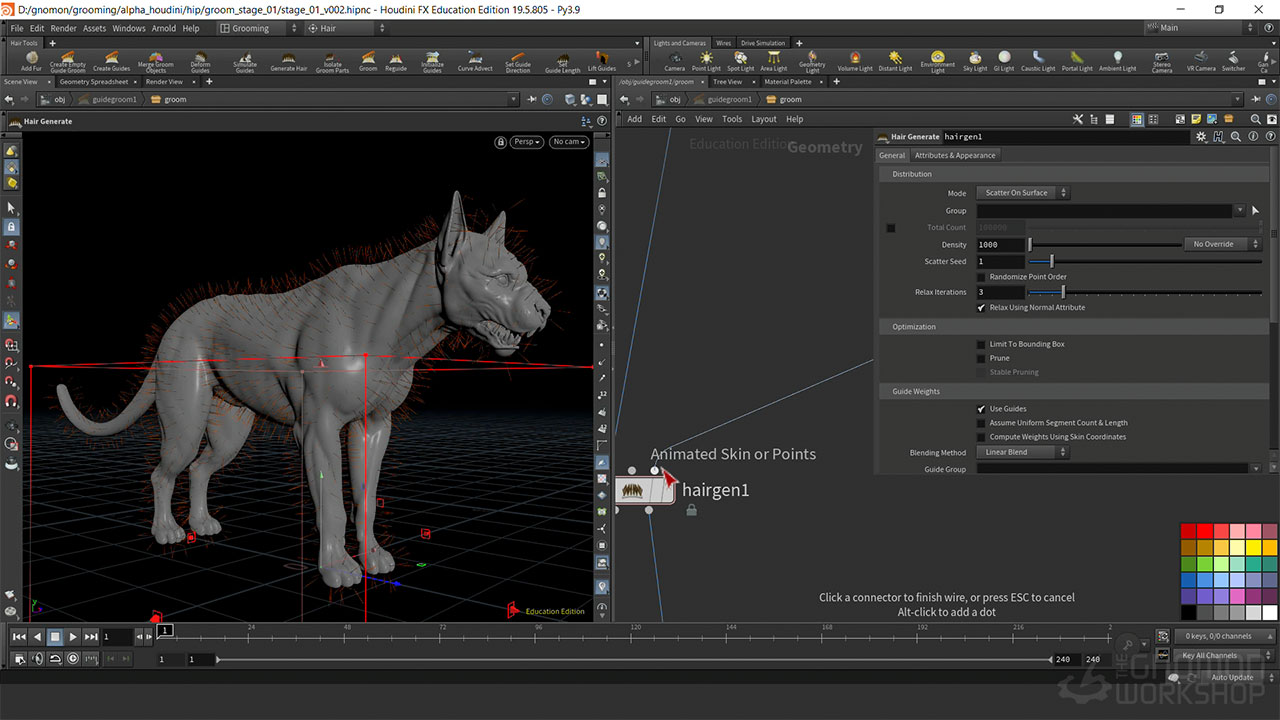Switch to Attributes & Appearance tab
This screenshot has width=1280, height=720.
click(x=955, y=155)
